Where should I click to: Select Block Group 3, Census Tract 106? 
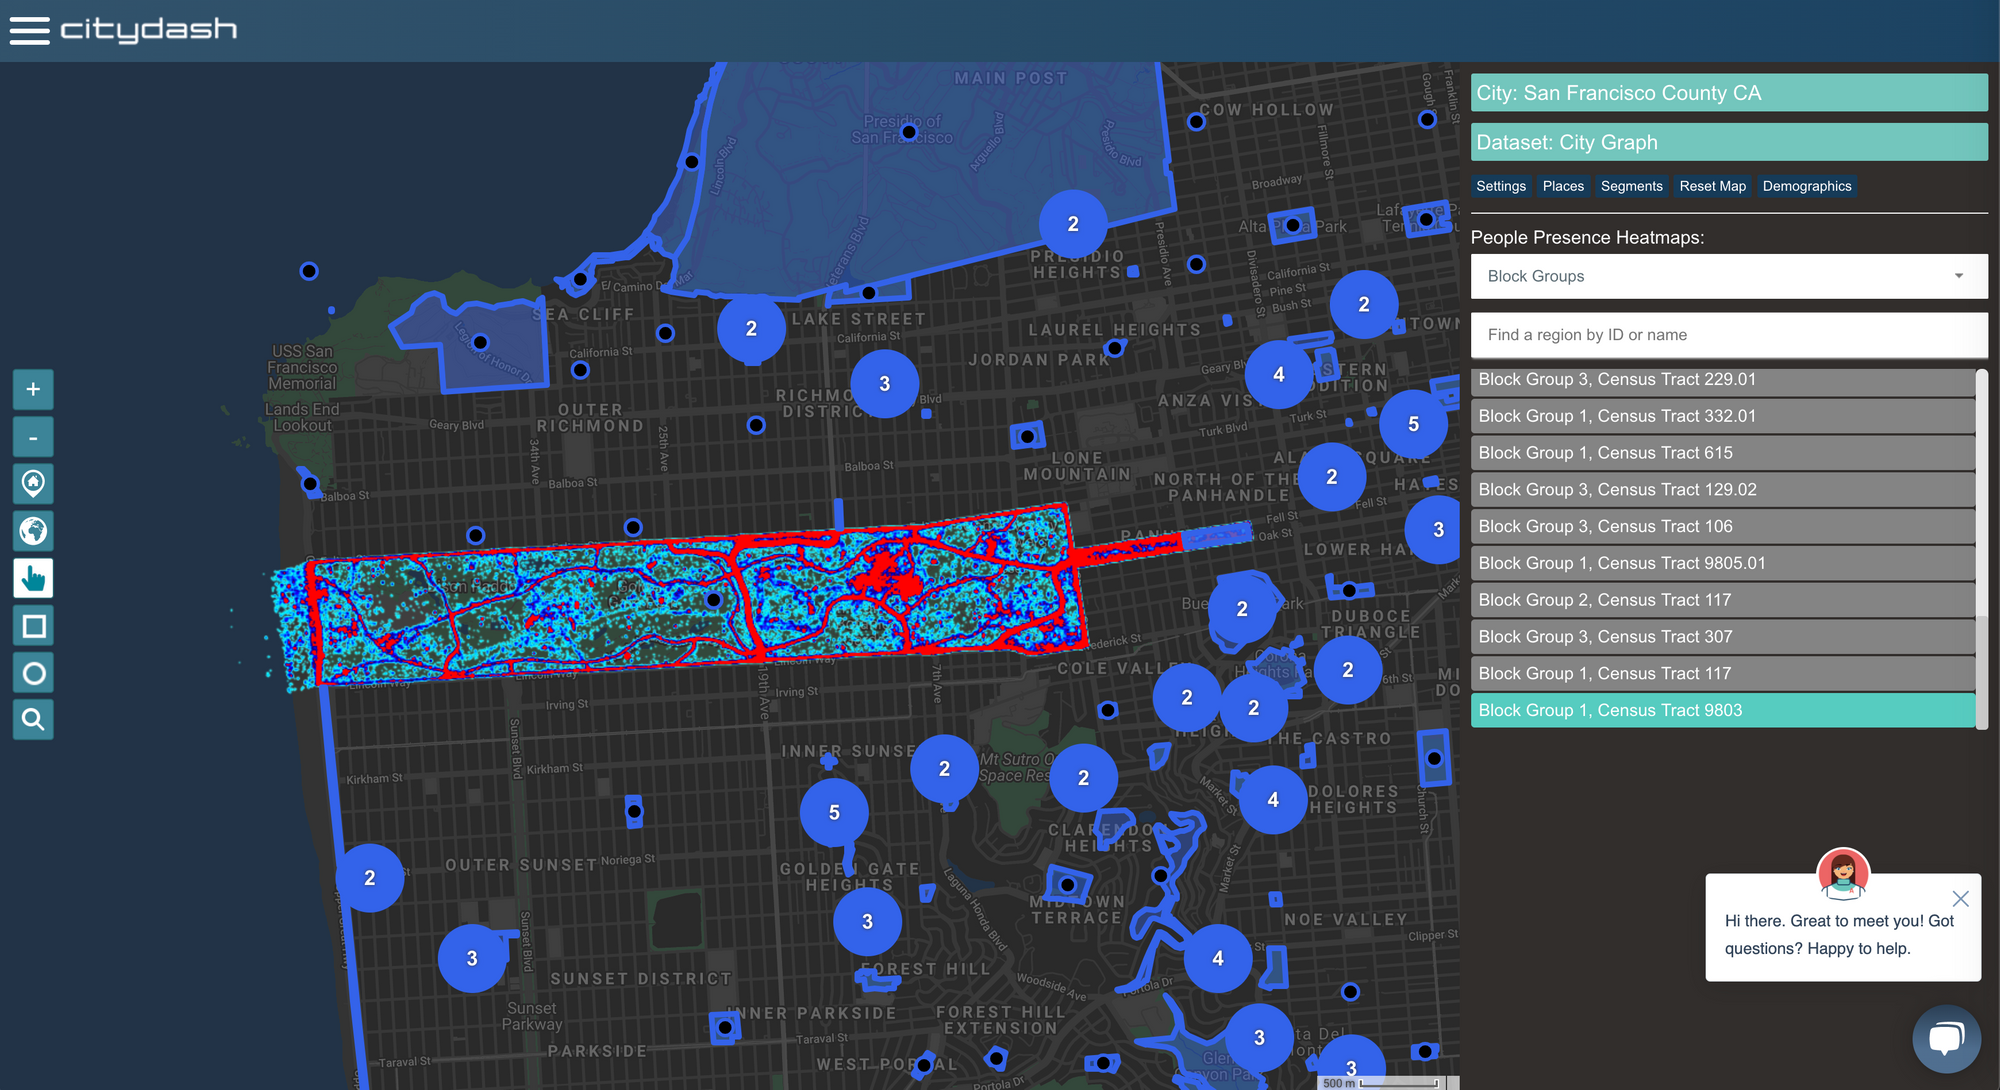point(1722,526)
